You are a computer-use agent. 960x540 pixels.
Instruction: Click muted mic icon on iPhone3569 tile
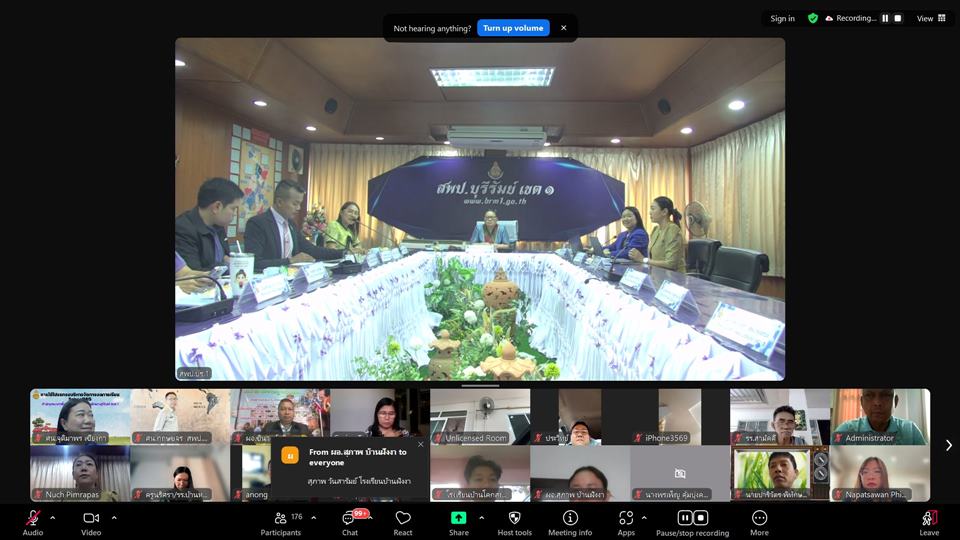pyautogui.click(x=639, y=438)
